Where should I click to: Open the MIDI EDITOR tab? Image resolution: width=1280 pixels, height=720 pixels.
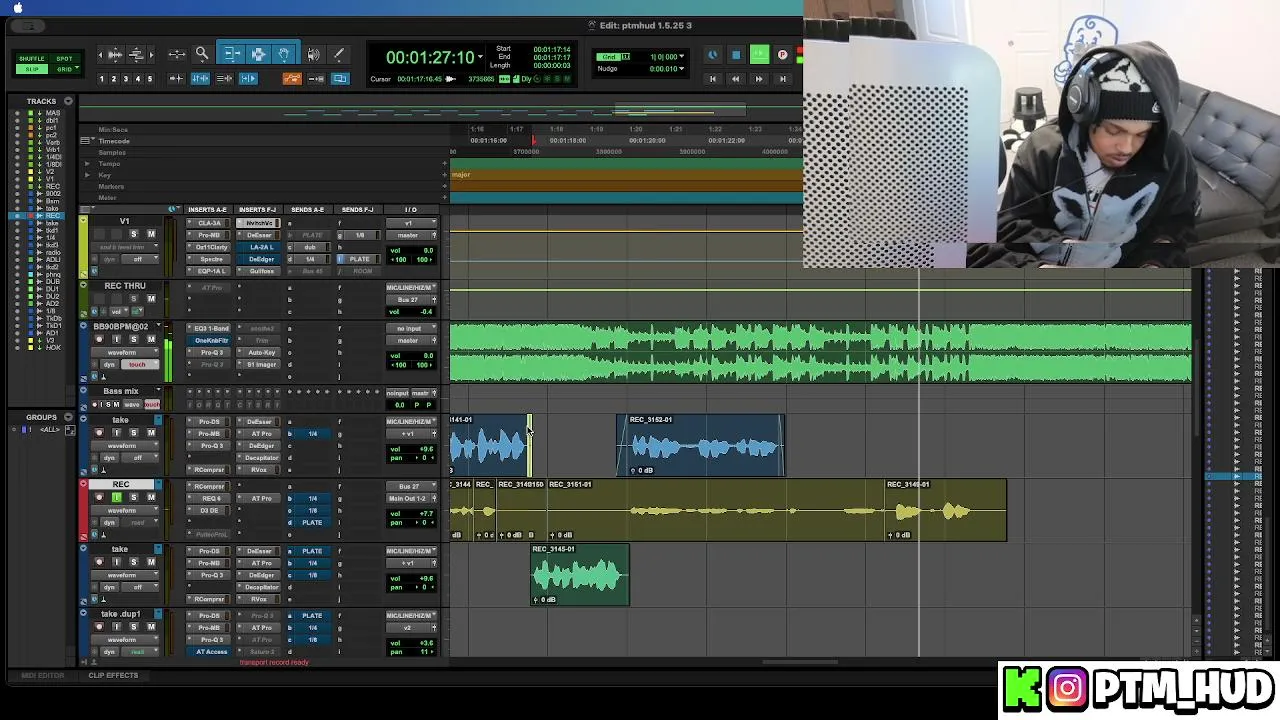(x=43, y=675)
